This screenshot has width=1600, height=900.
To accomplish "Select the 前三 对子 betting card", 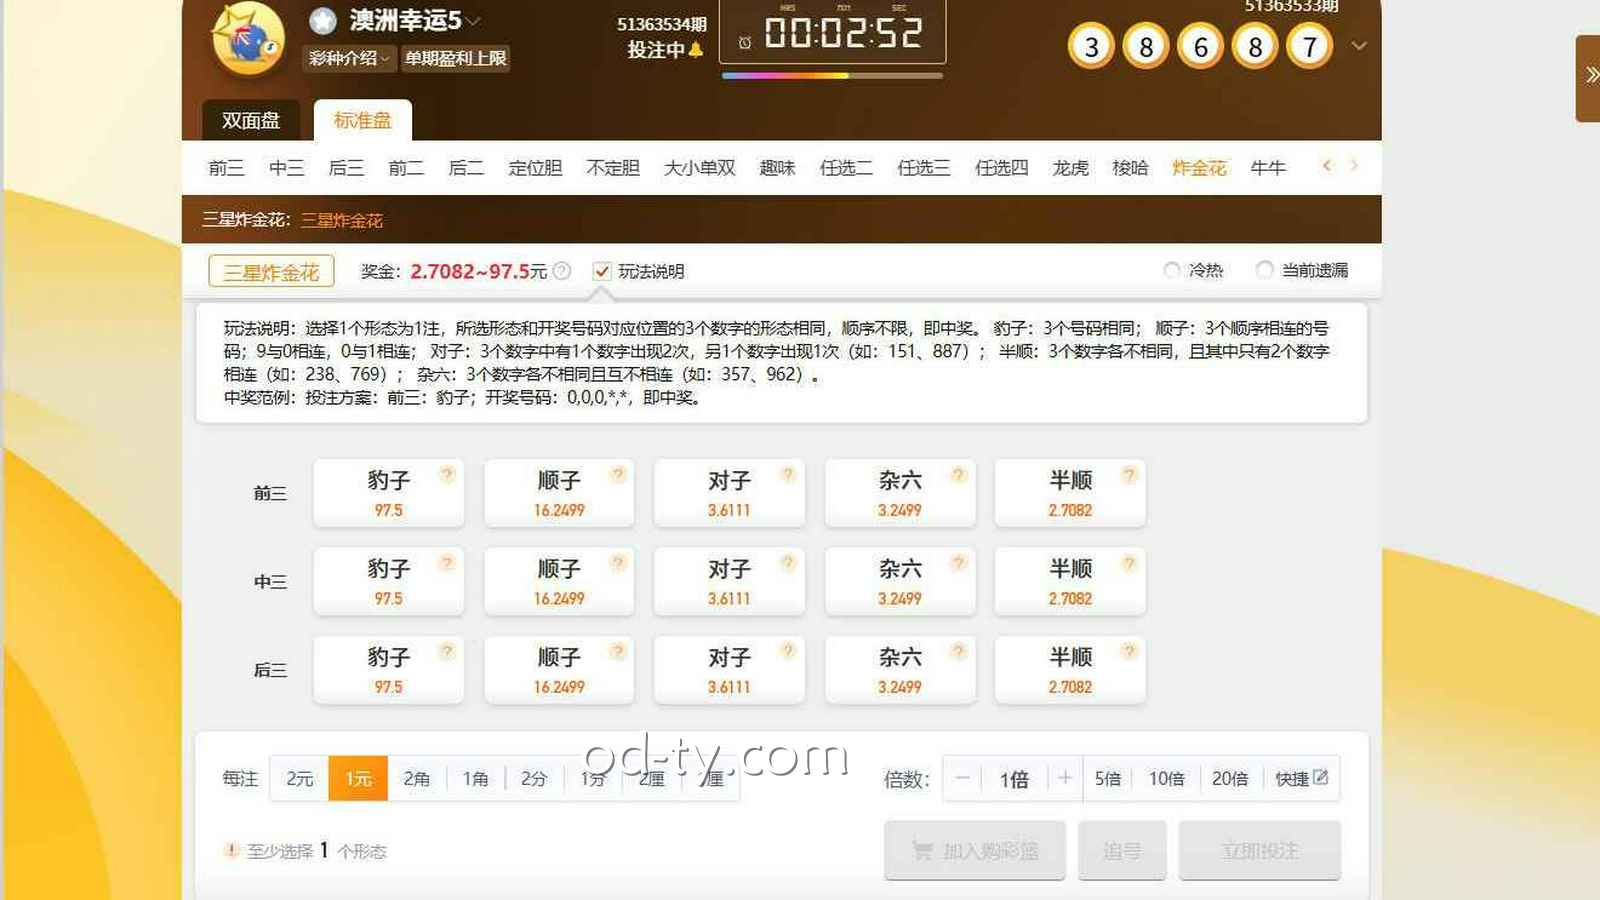I will tap(729, 493).
